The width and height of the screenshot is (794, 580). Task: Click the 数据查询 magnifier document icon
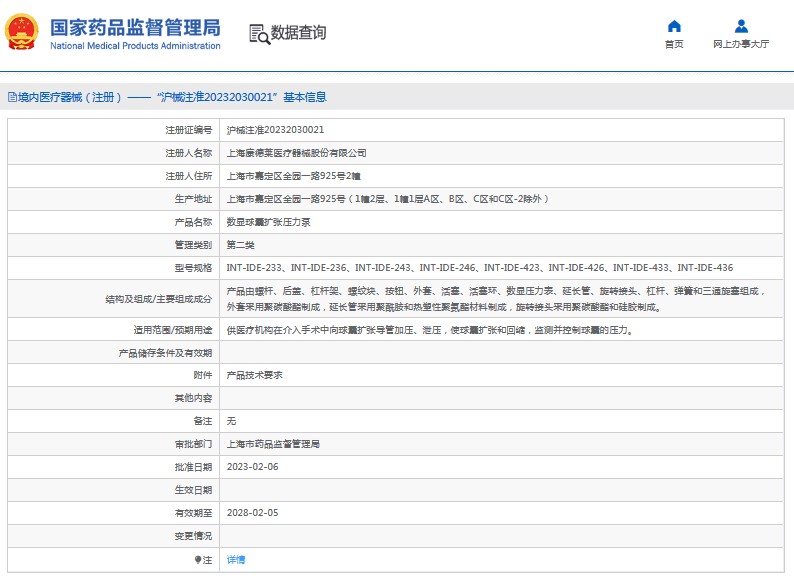point(258,33)
